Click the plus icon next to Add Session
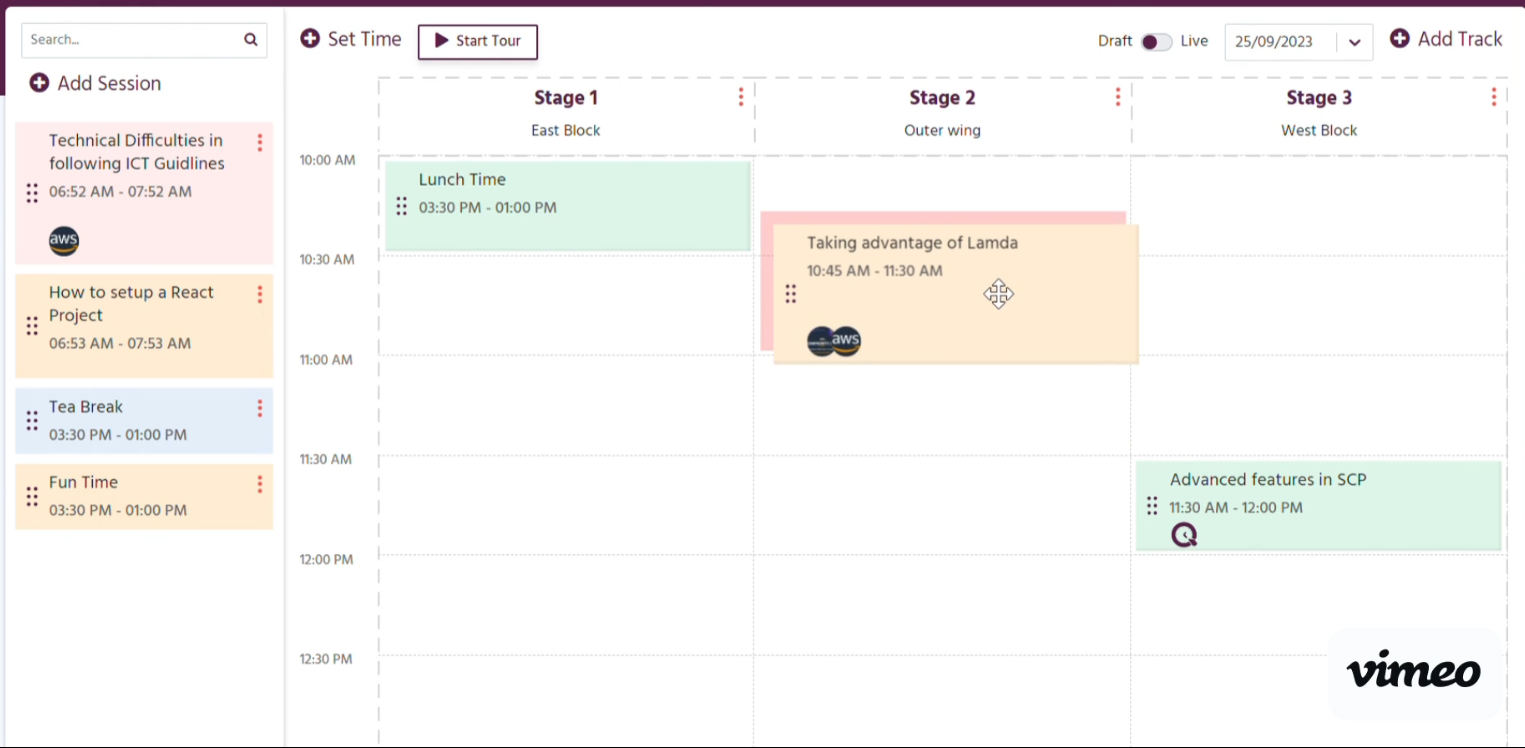This screenshot has width=1525, height=748. [38, 83]
